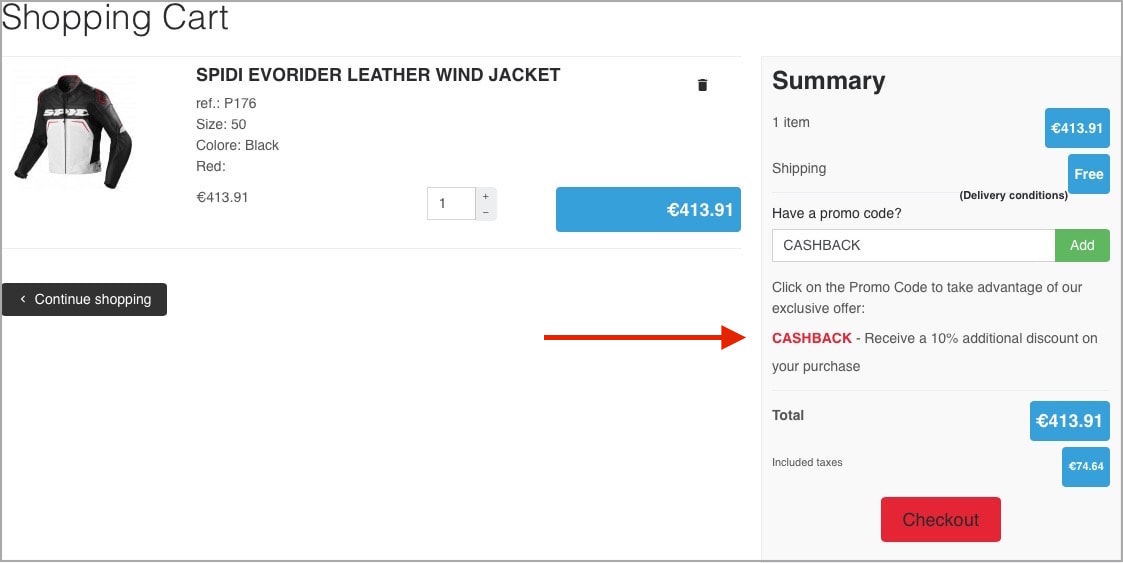Click the Spidi jacket product thumbnail
This screenshot has width=1123, height=563.
pyautogui.click(x=74, y=130)
